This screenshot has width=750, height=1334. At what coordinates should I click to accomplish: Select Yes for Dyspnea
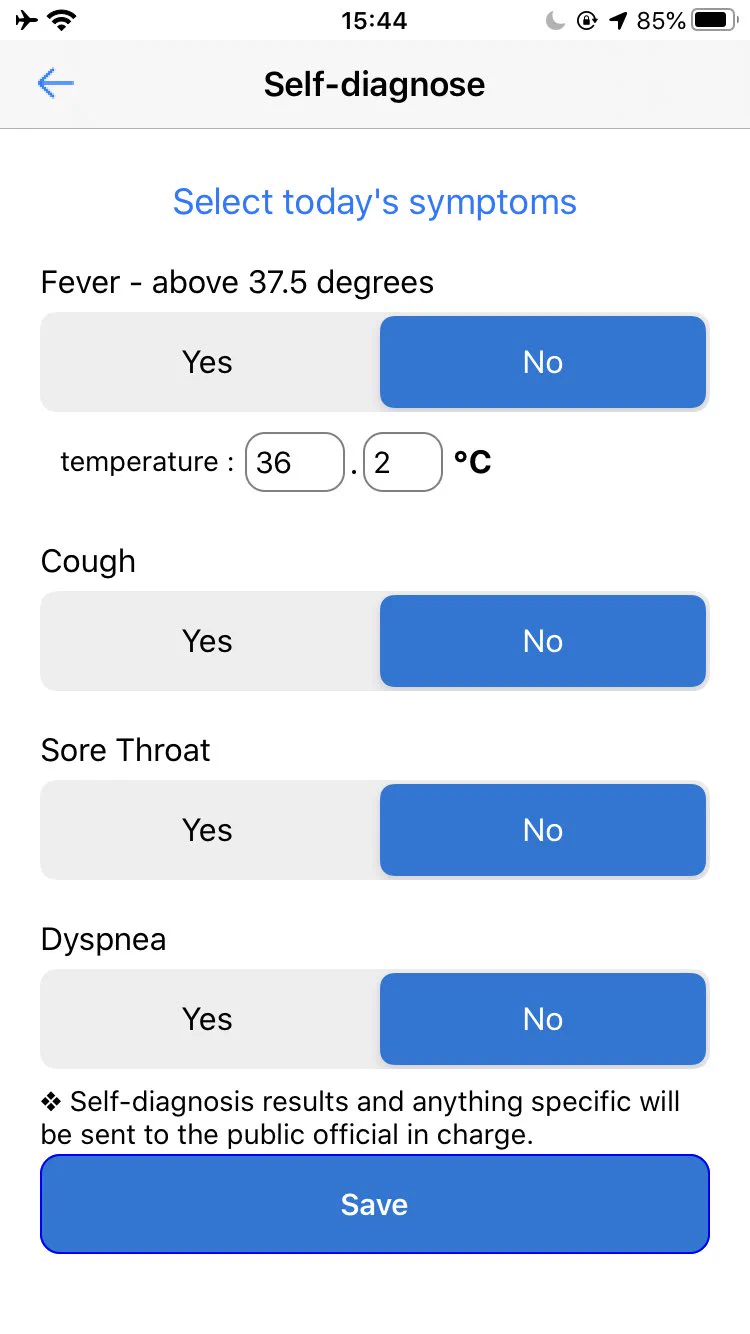(208, 1019)
